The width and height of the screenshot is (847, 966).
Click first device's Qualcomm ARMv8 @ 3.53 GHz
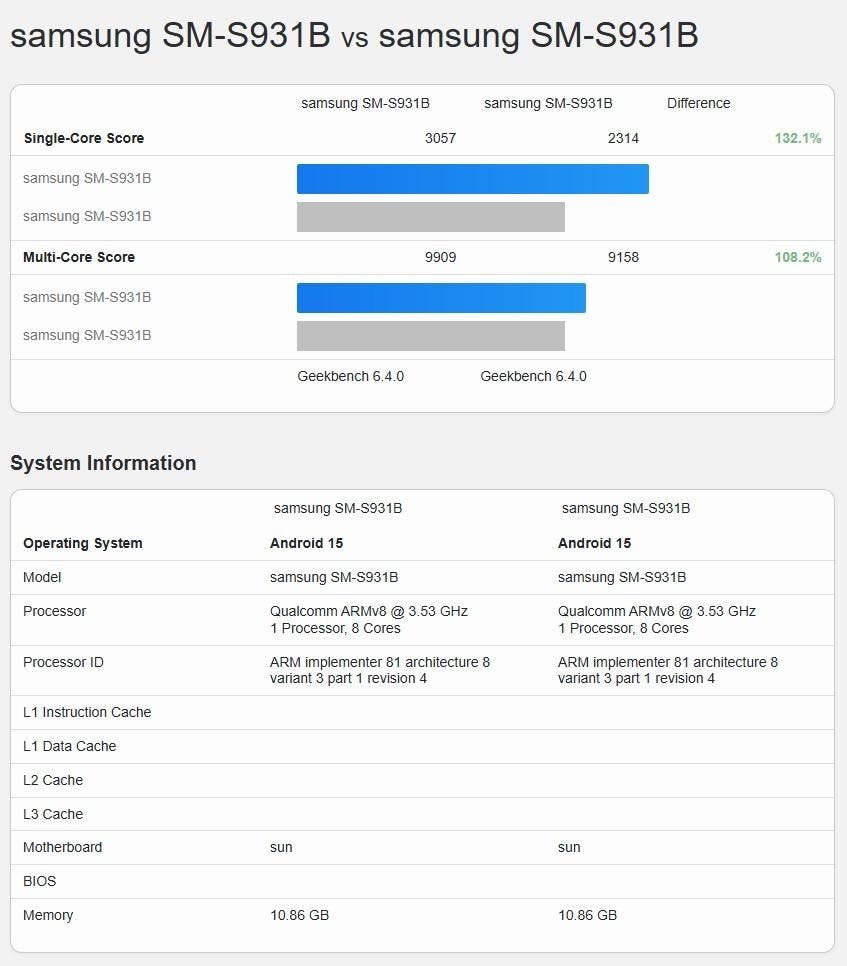[368, 611]
